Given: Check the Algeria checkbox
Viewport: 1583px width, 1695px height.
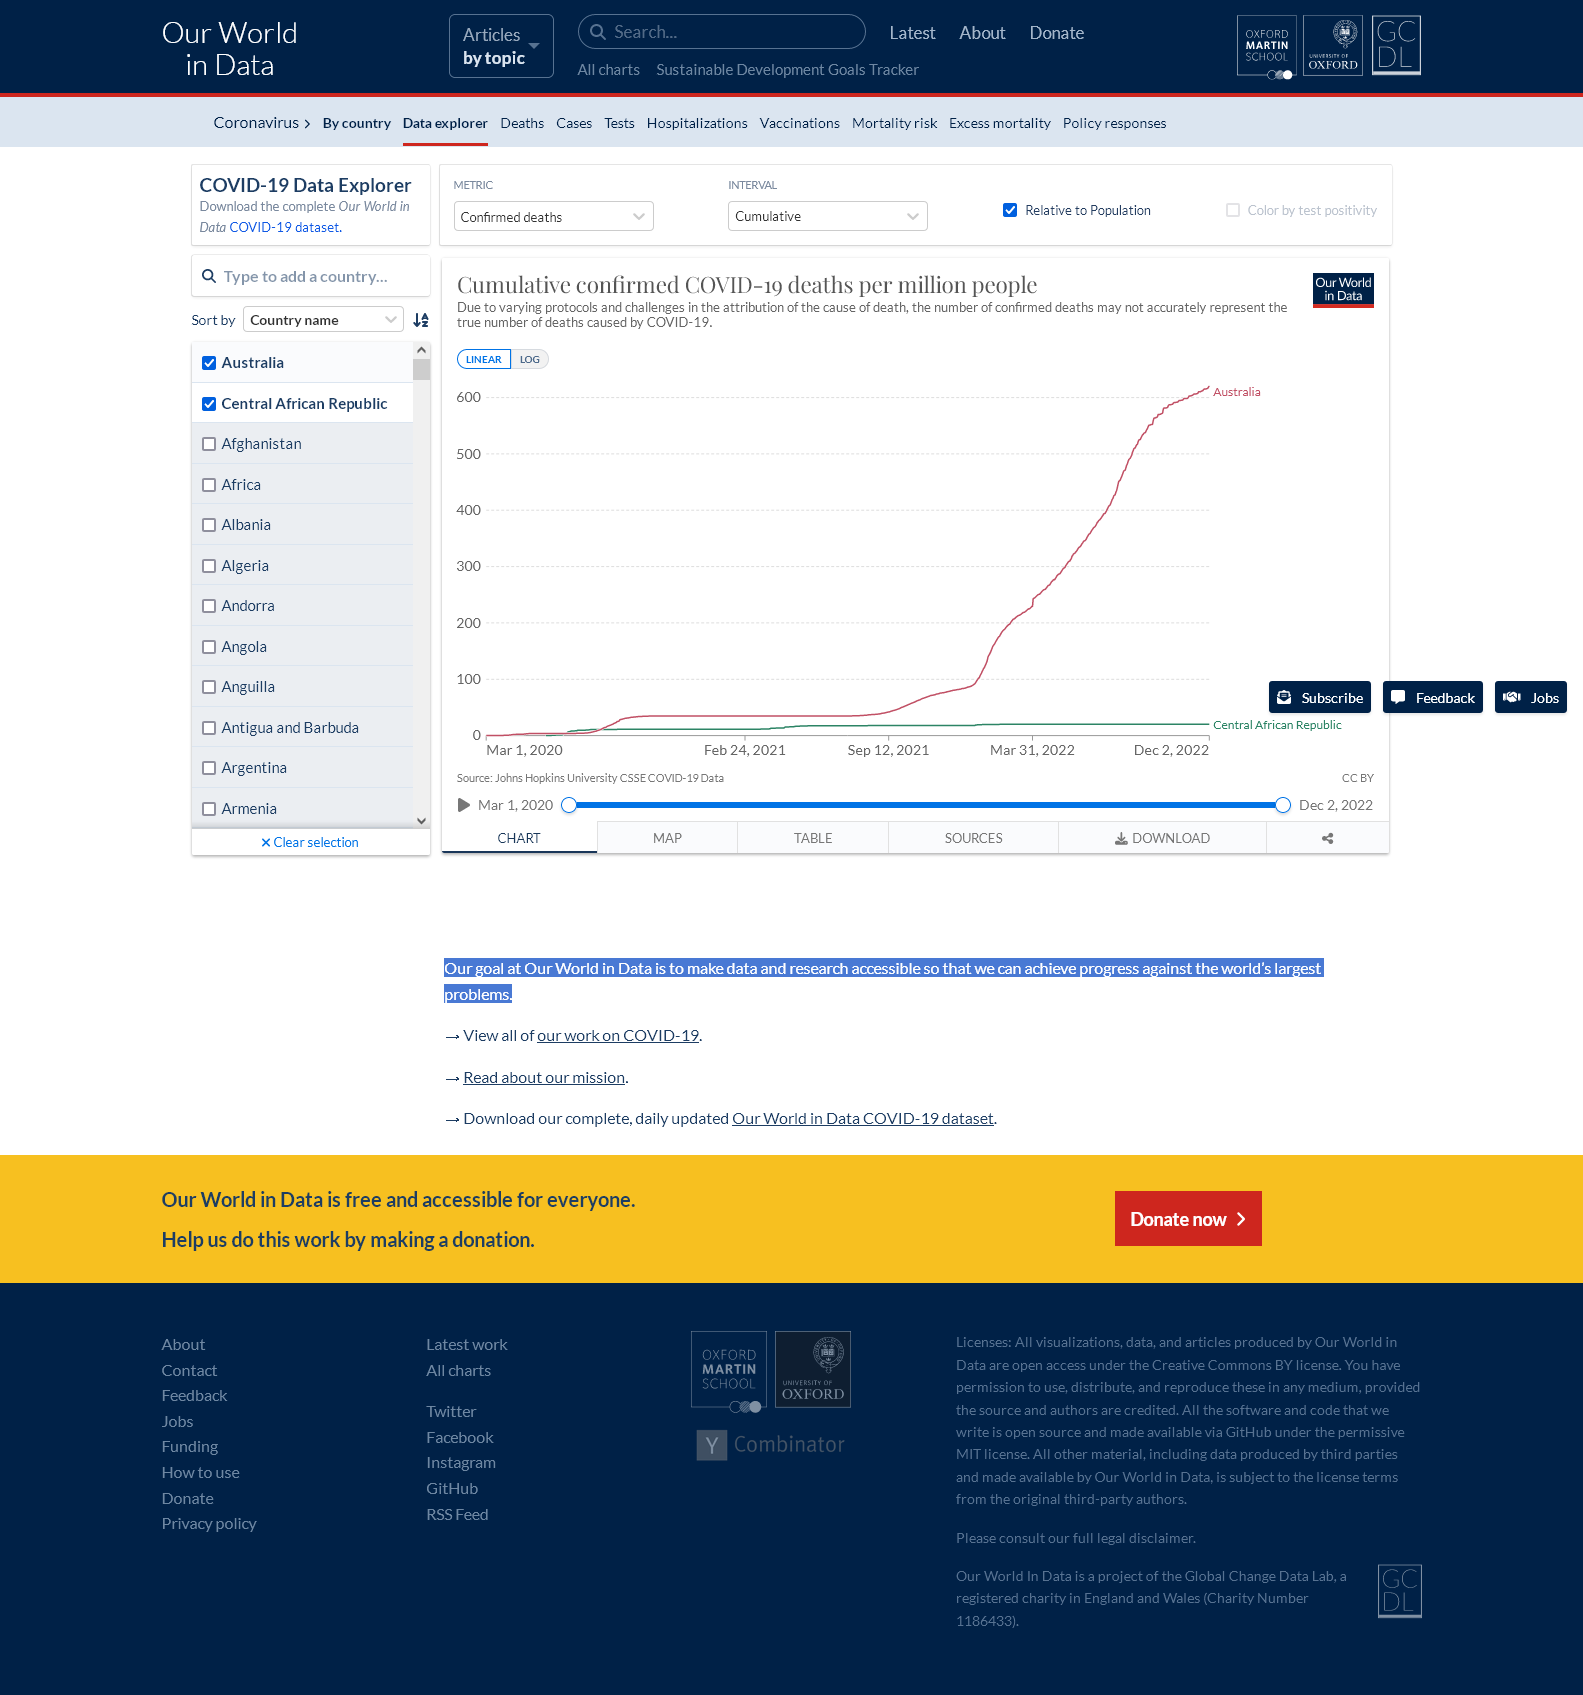Looking at the screenshot, I should (209, 566).
